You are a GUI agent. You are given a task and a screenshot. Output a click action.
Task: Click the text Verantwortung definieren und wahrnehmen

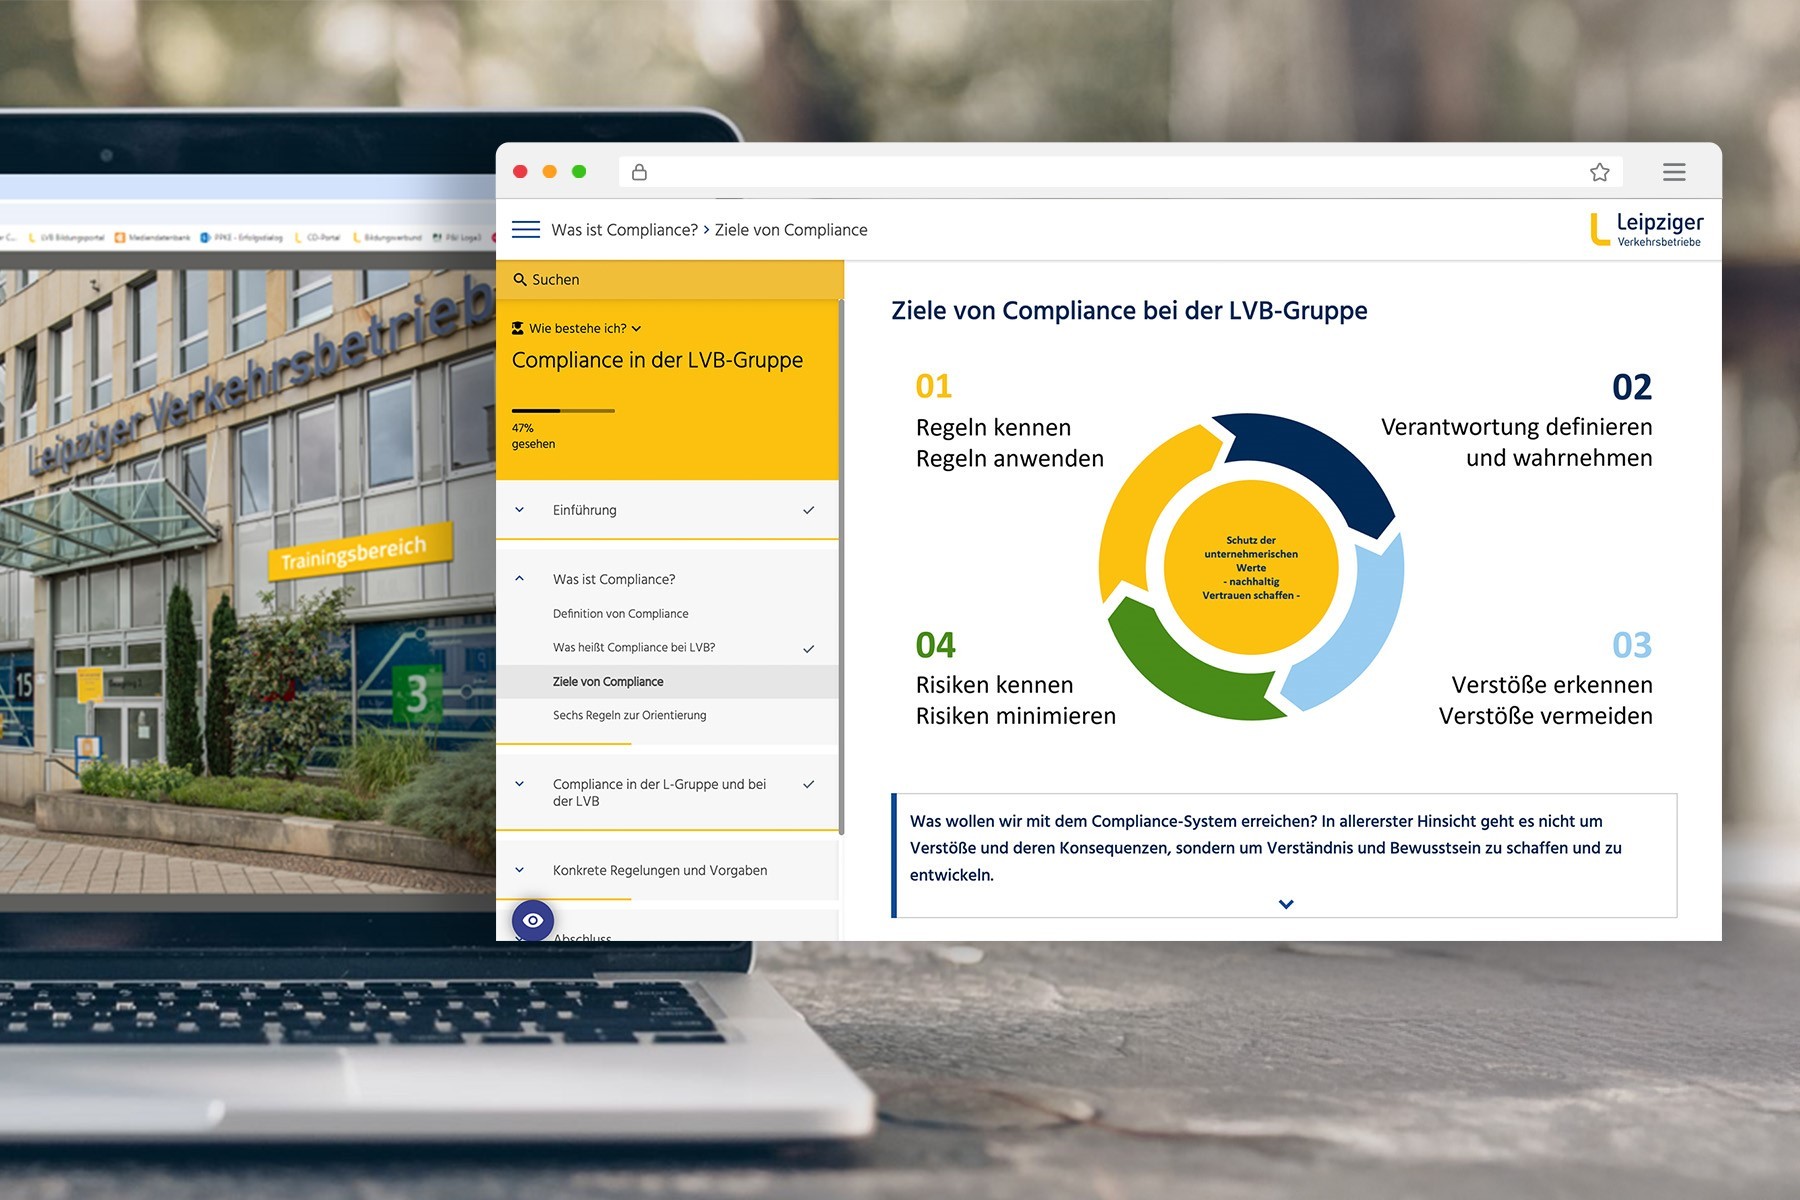(x=1516, y=442)
